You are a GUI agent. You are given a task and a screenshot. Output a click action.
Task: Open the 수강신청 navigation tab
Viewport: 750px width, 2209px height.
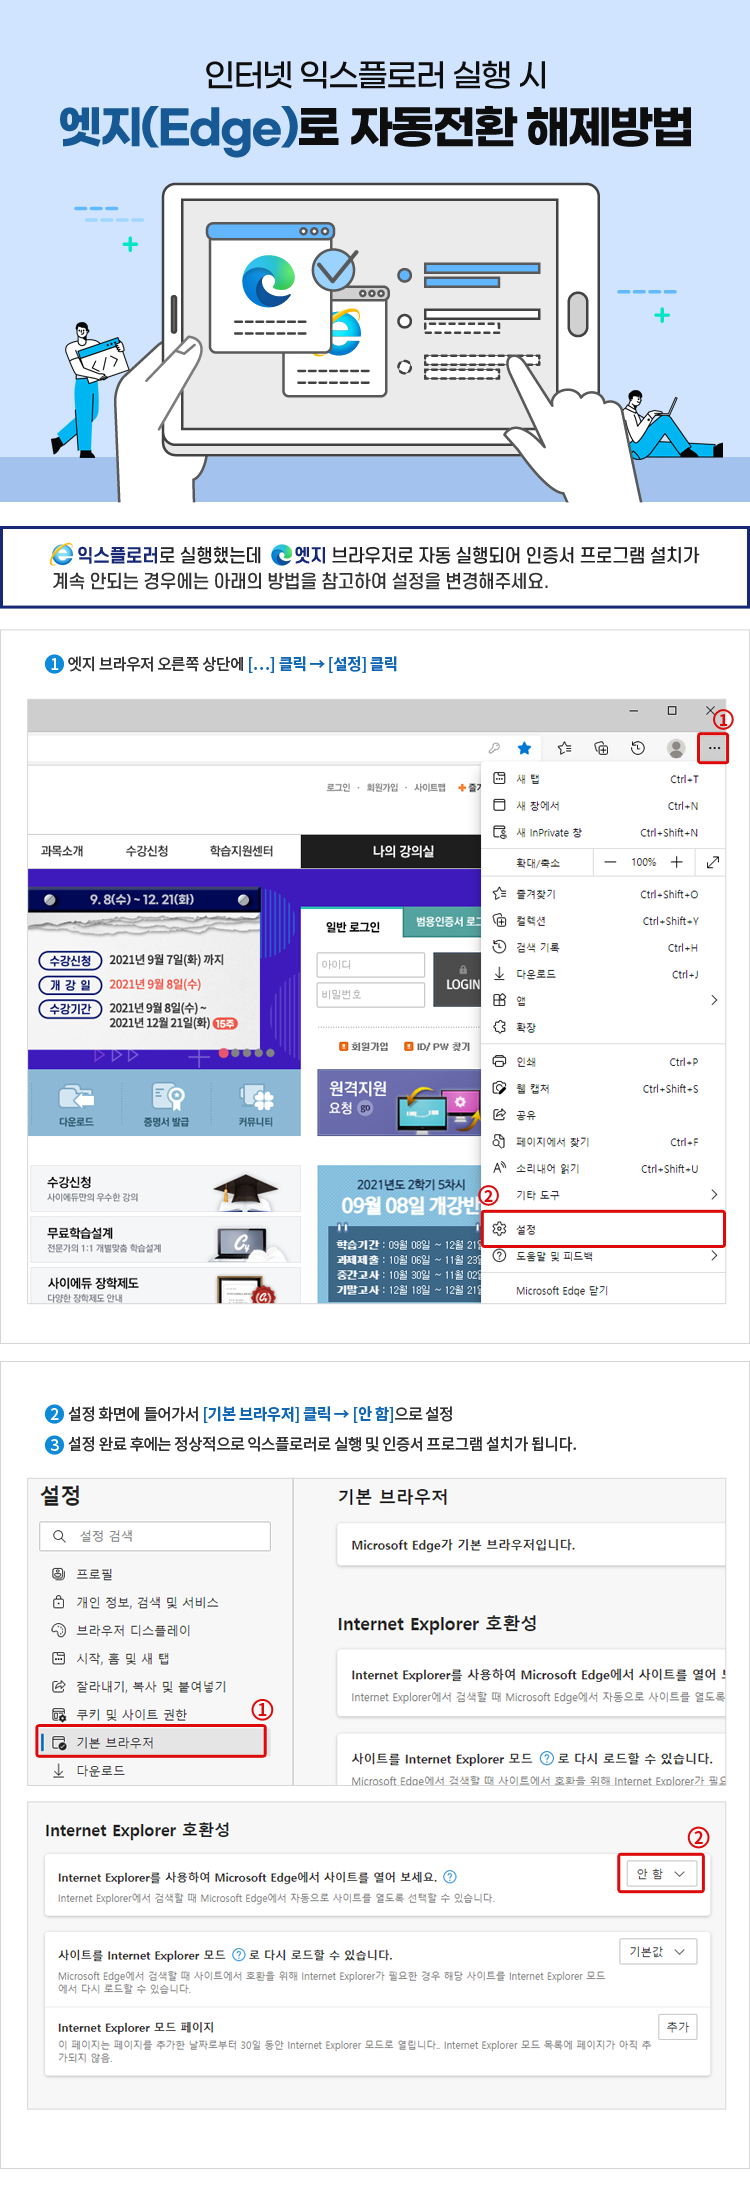tap(147, 851)
